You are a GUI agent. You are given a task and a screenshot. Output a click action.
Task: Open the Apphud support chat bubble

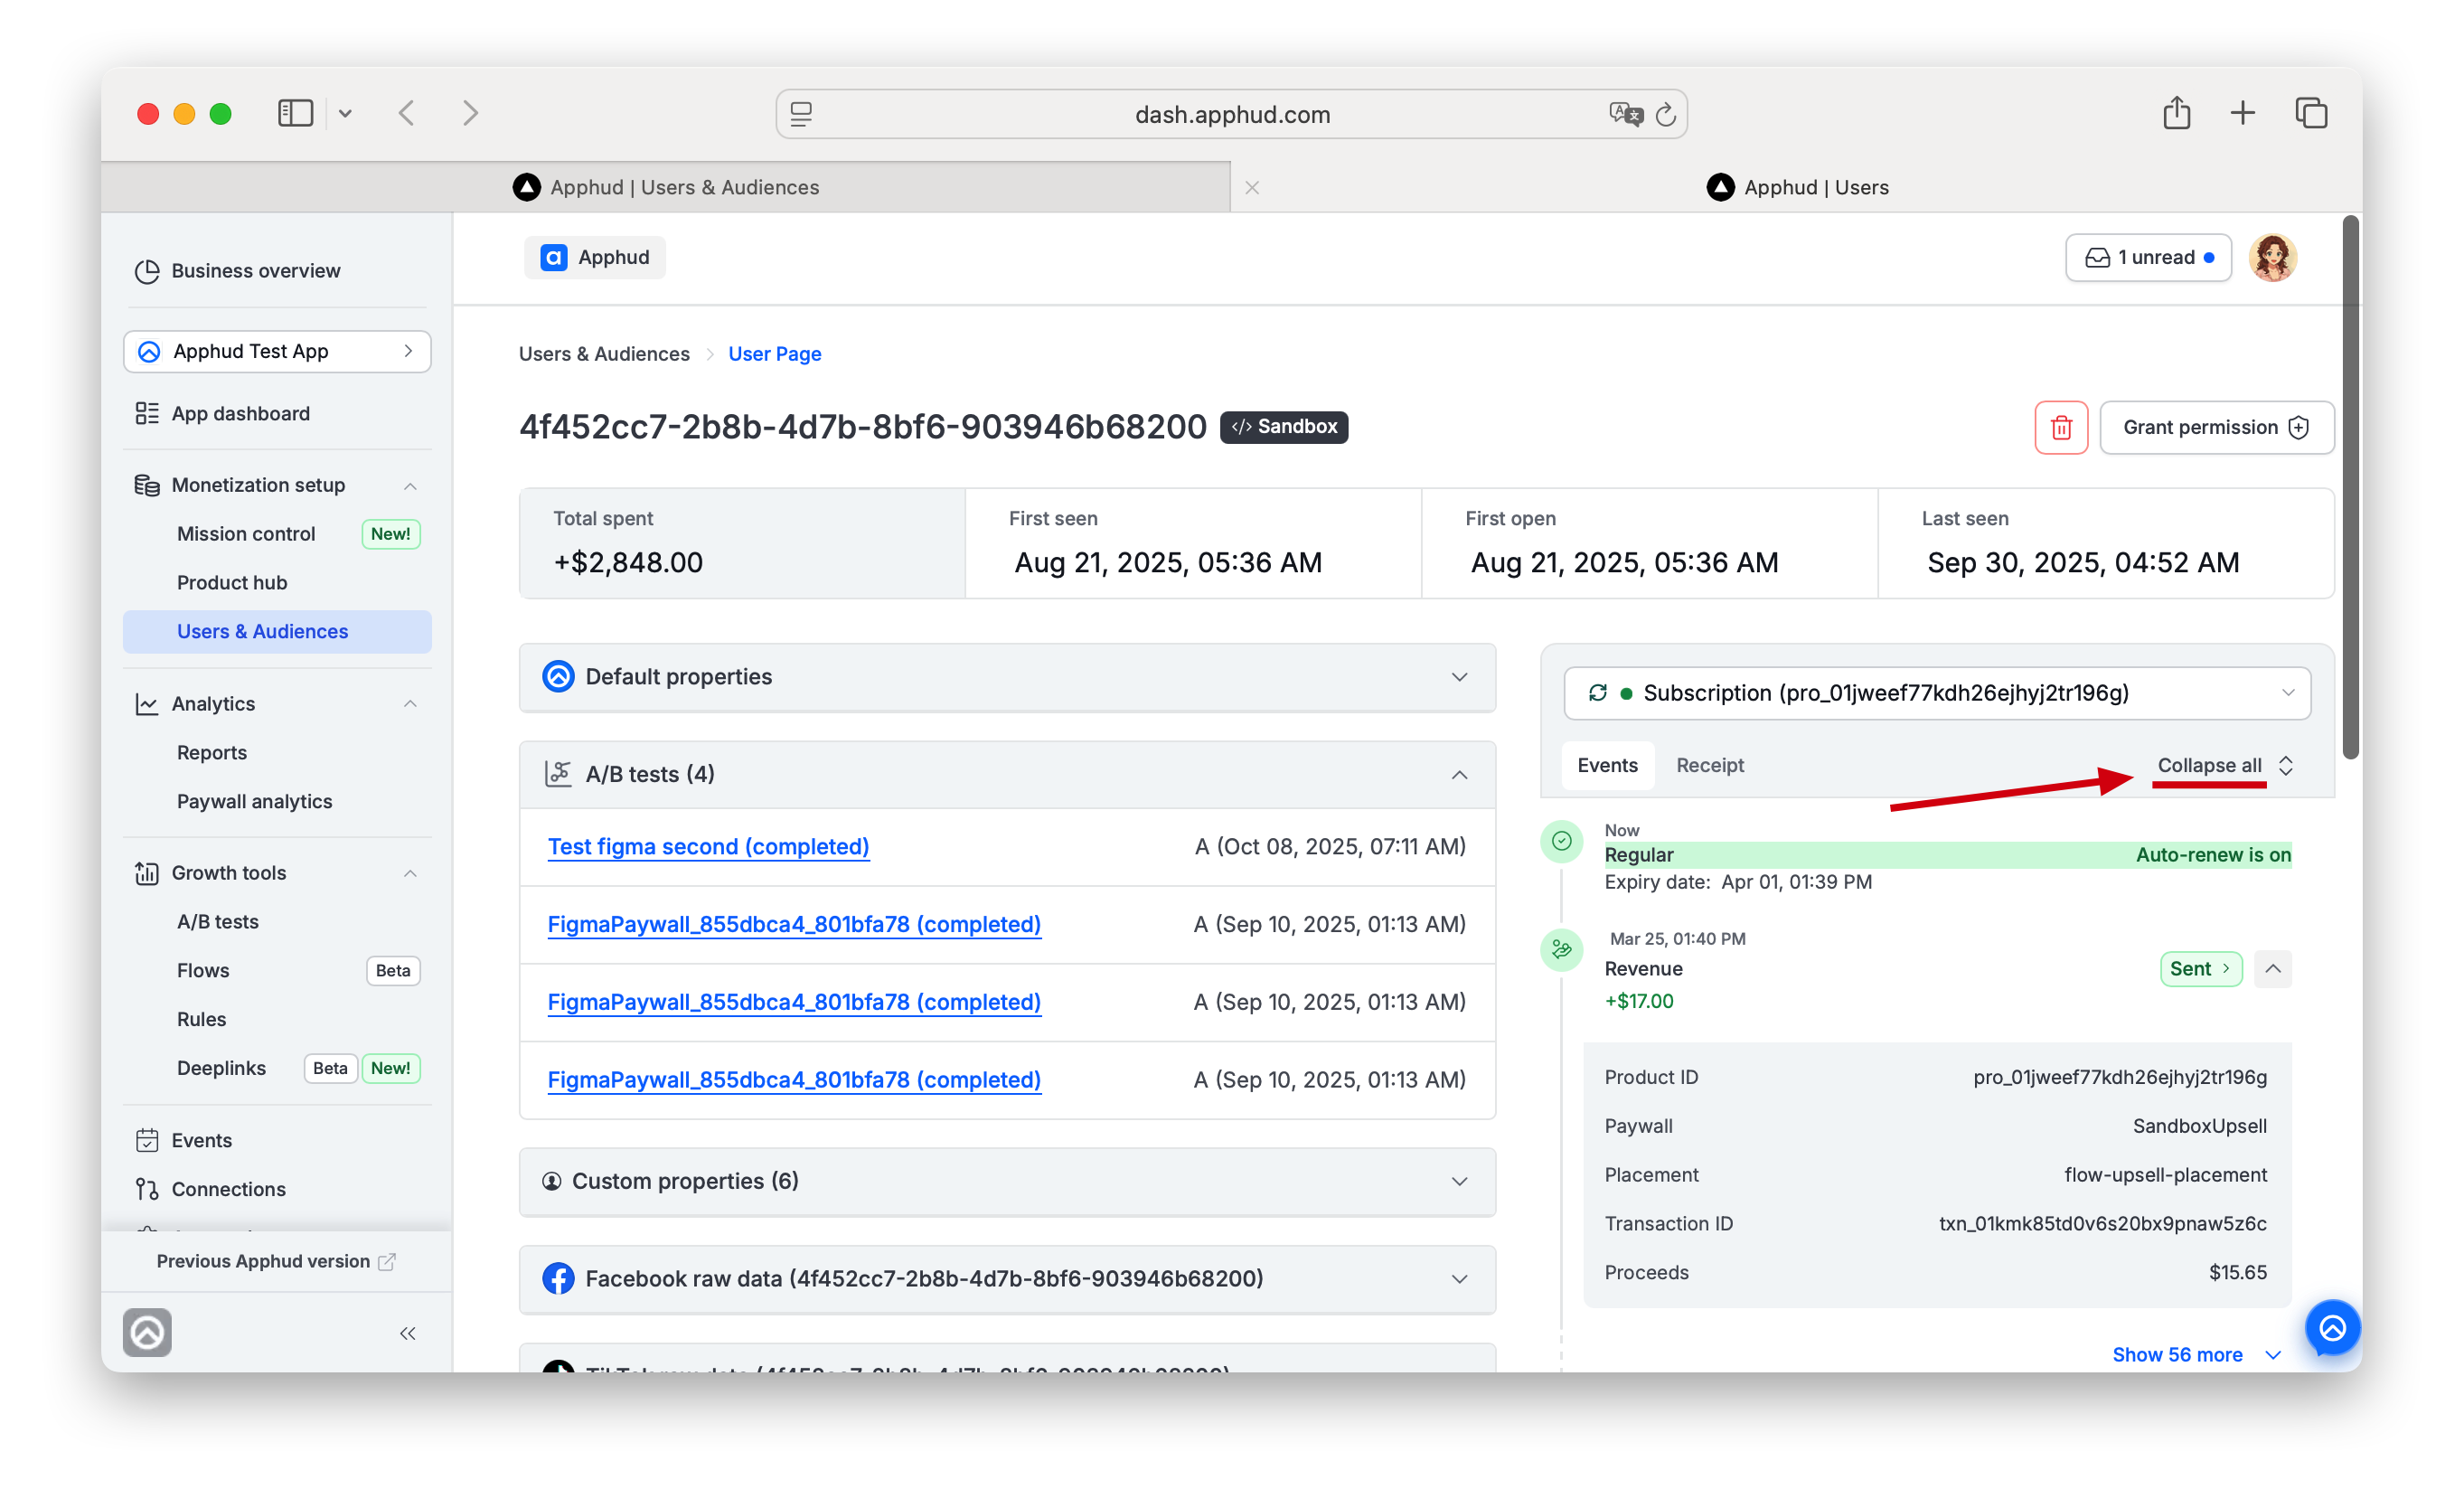2332,1328
